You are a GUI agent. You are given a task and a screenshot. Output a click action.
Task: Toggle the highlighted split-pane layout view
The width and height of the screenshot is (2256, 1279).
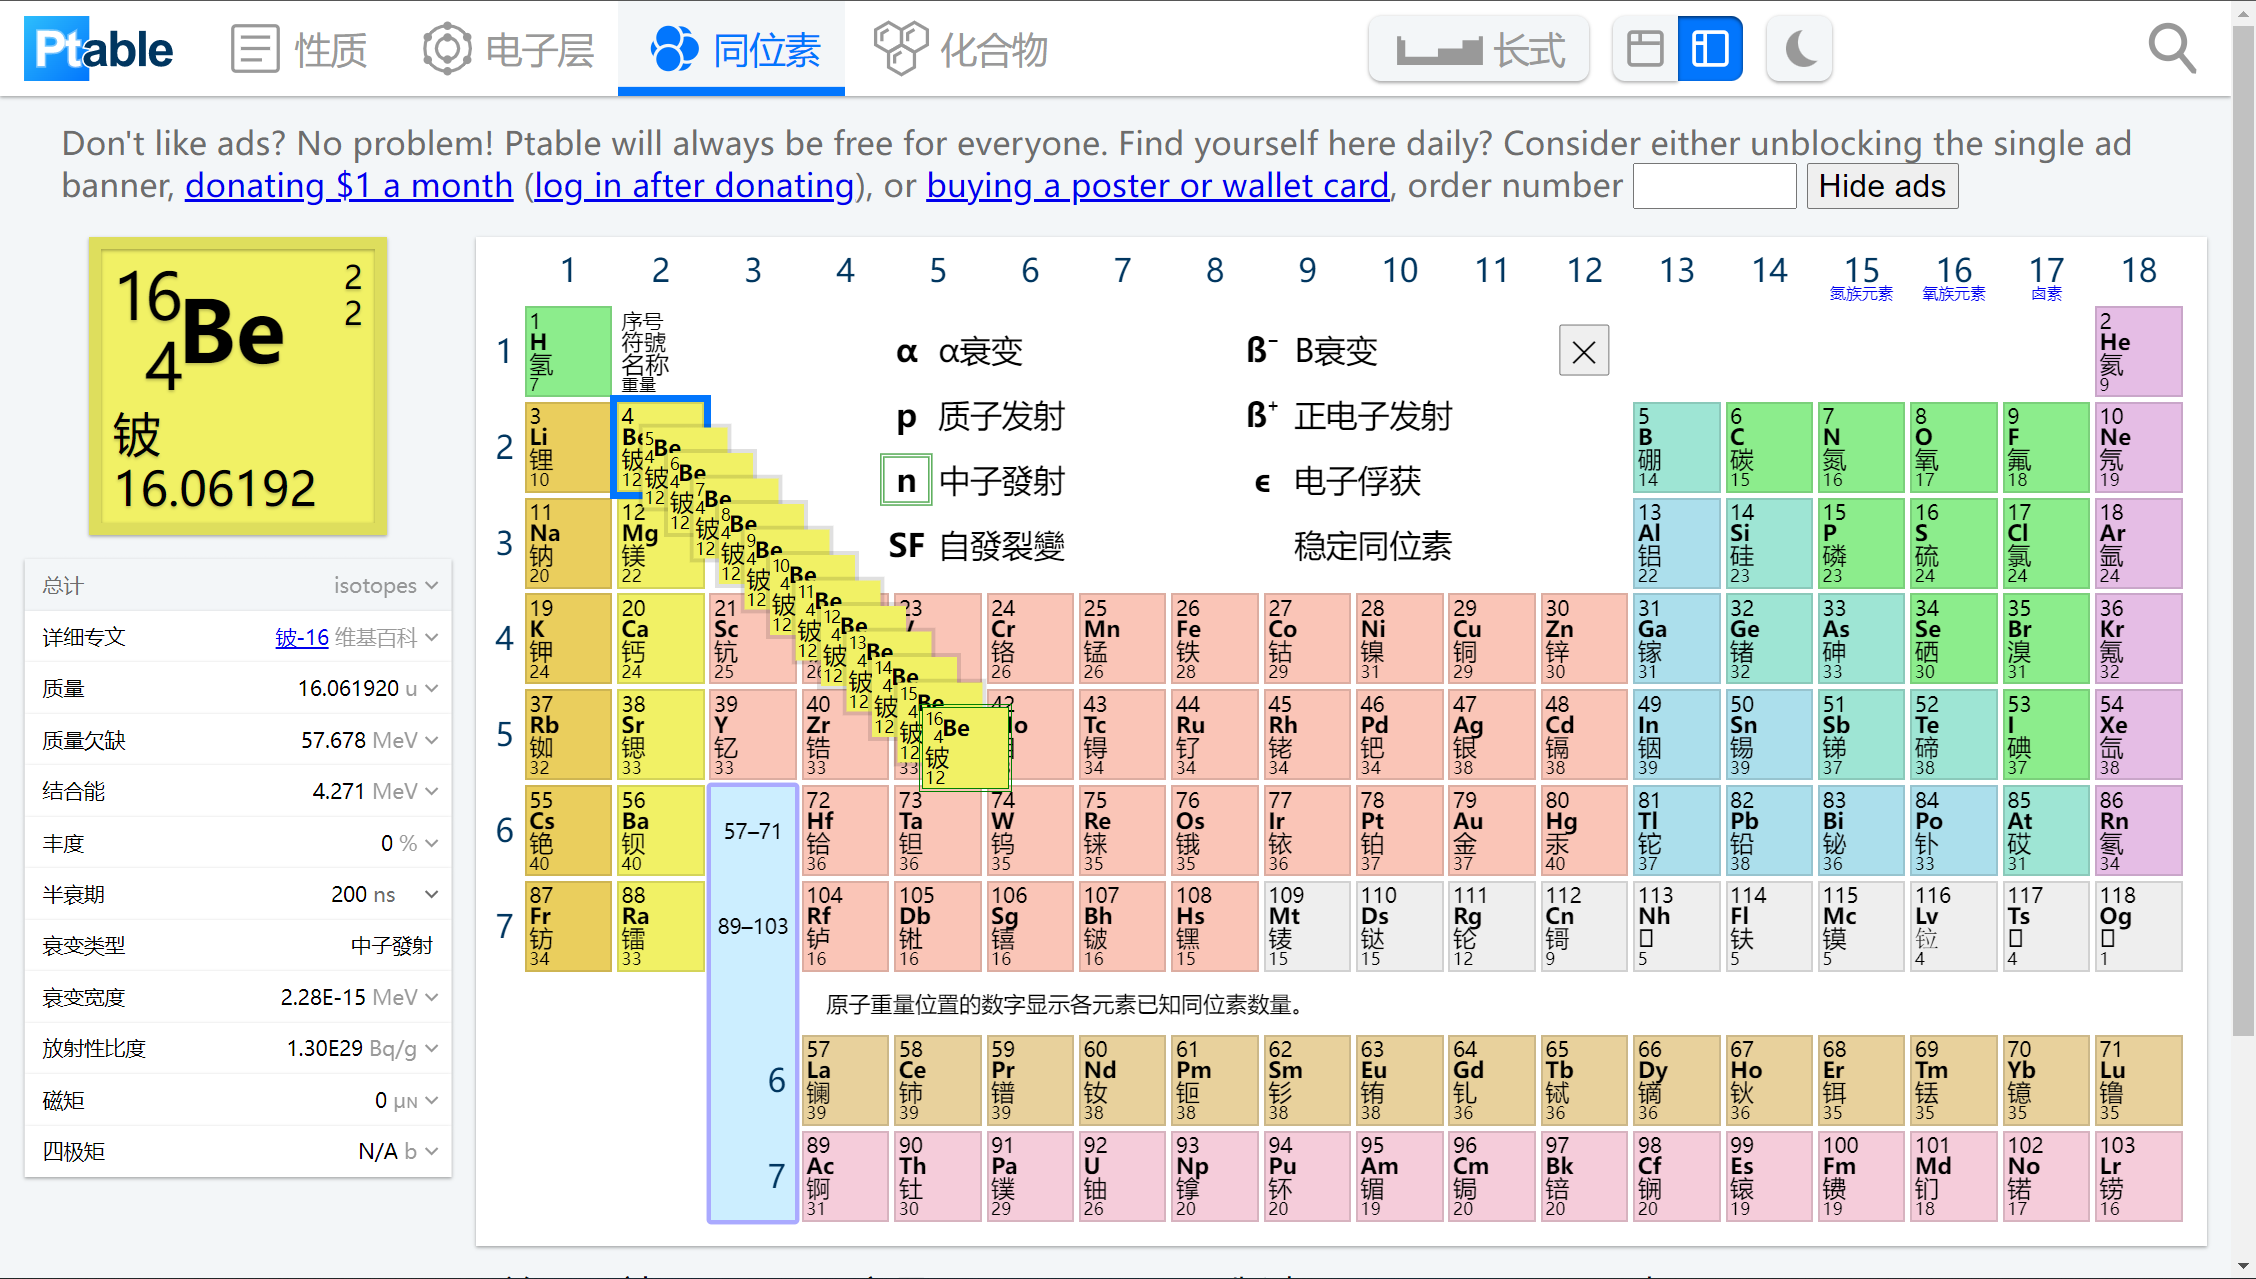tap(1709, 47)
